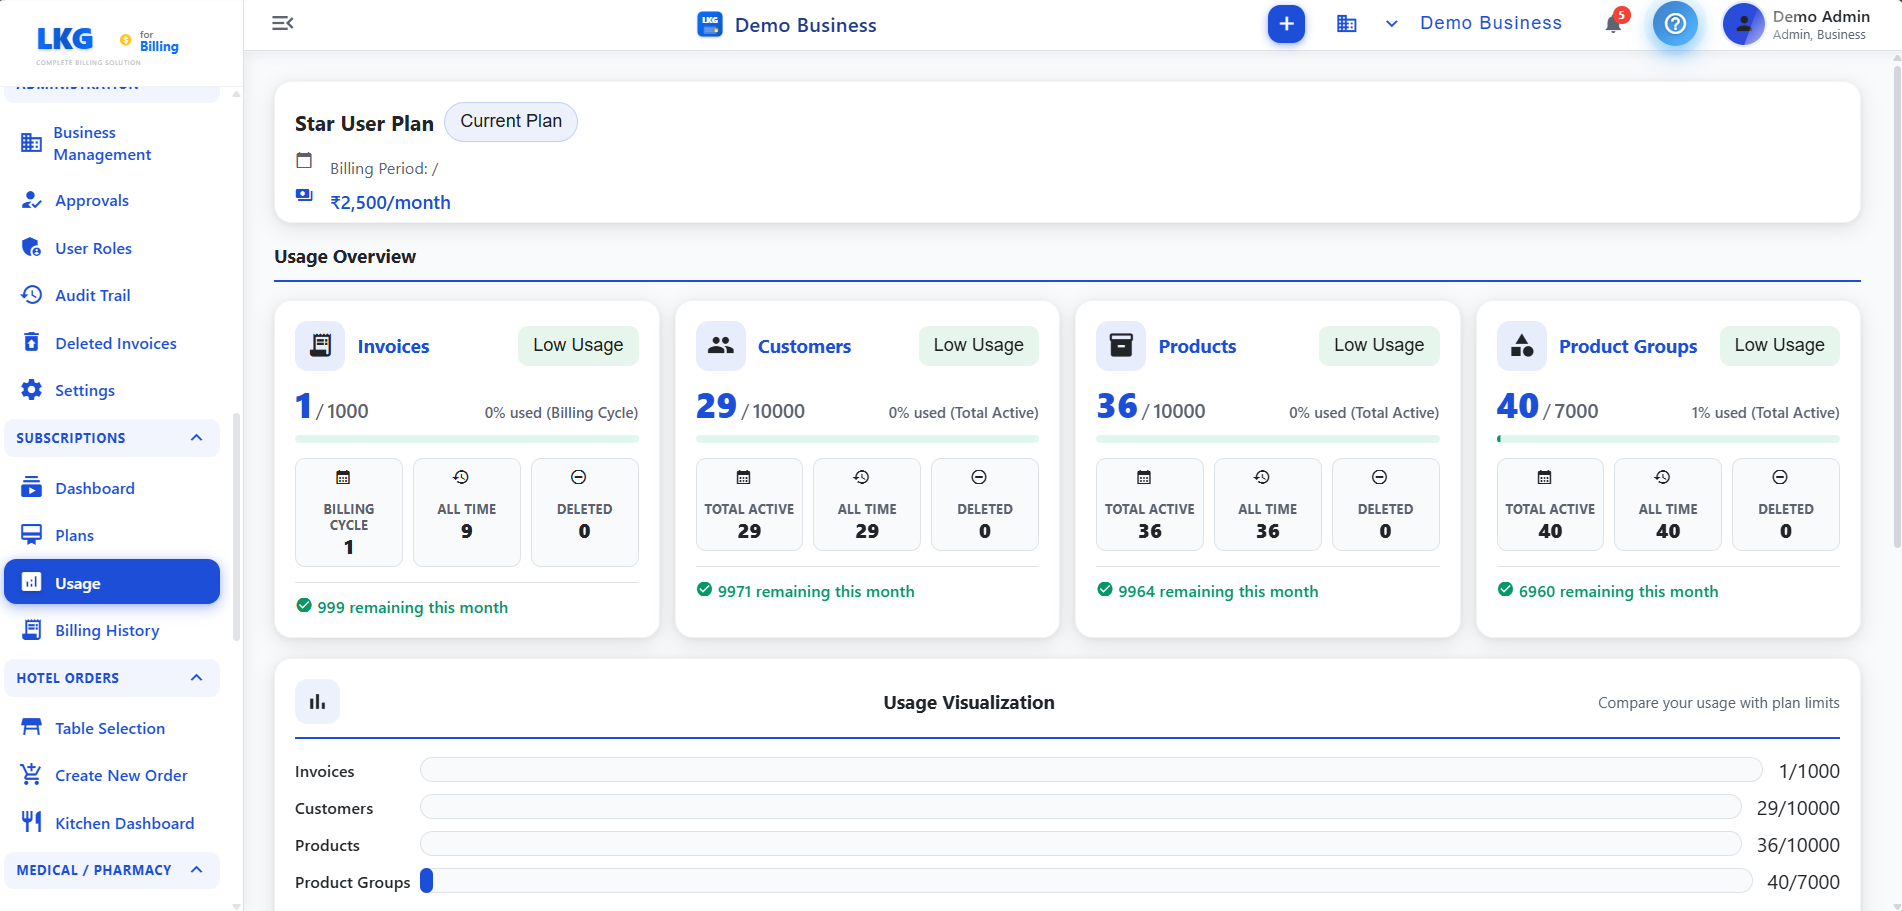Viewport: 1902px width, 911px height.
Task: Click the Table Selection store icon
Action: [31, 727]
